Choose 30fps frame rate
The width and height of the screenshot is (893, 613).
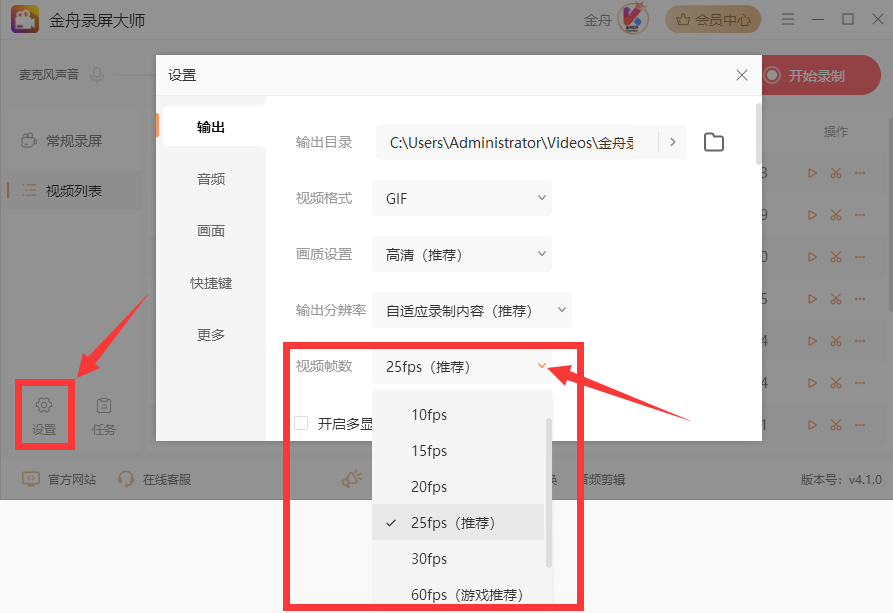(458, 558)
